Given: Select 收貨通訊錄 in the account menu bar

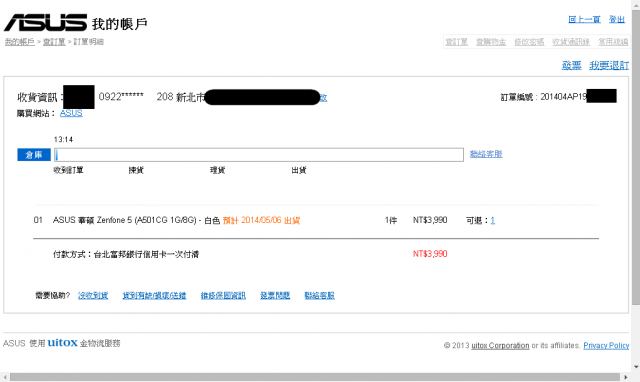Looking at the screenshot, I should click(x=571, y=42).
